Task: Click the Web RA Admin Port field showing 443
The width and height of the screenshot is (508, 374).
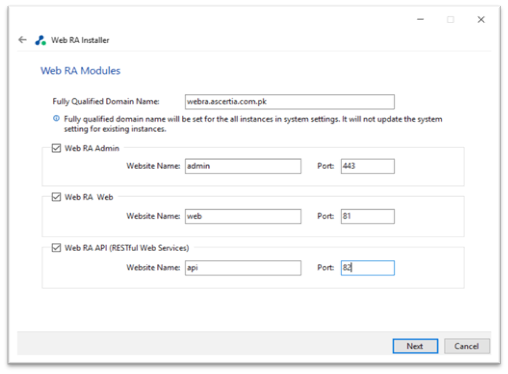Action: [x=368, y=166]
